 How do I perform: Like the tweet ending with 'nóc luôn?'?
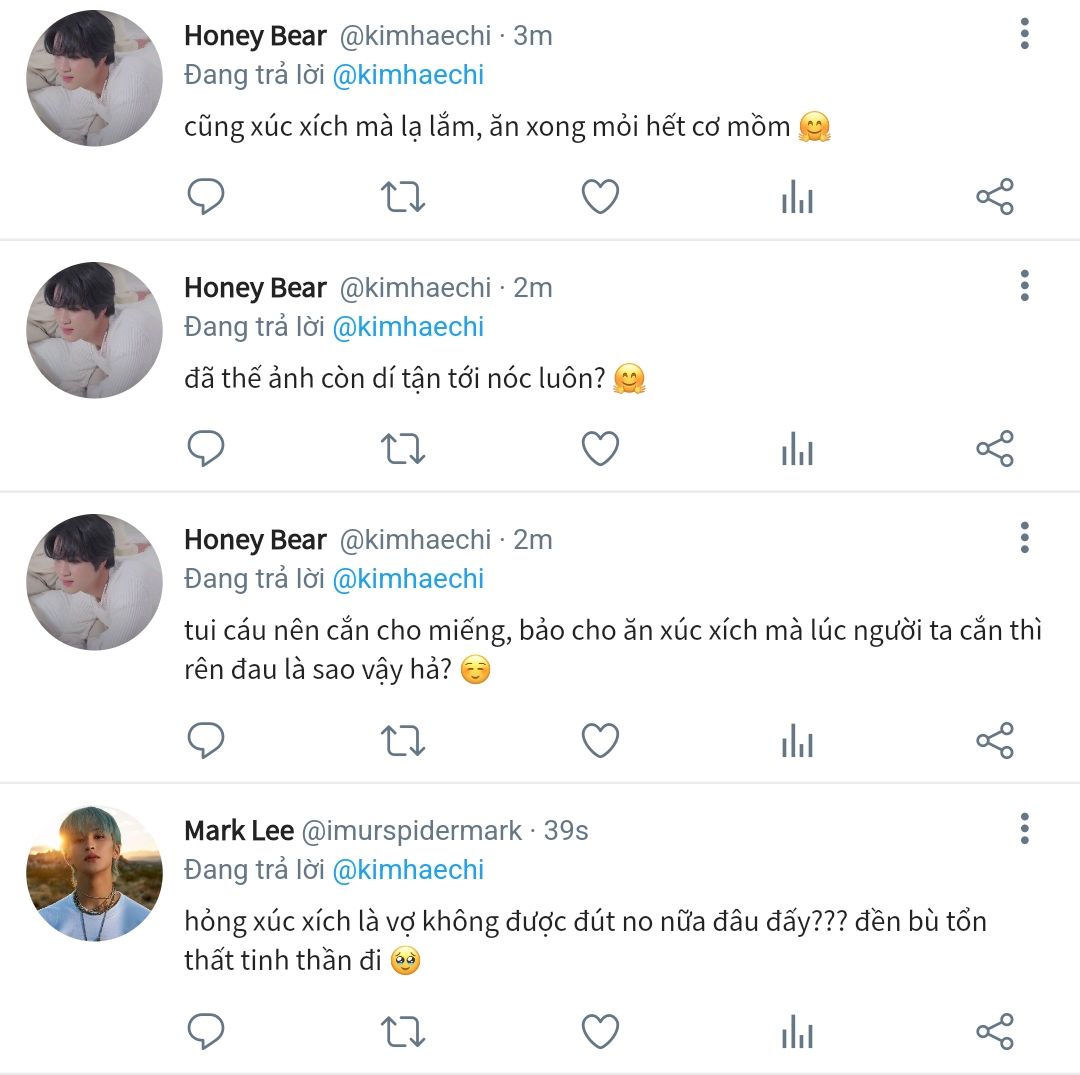600,449
